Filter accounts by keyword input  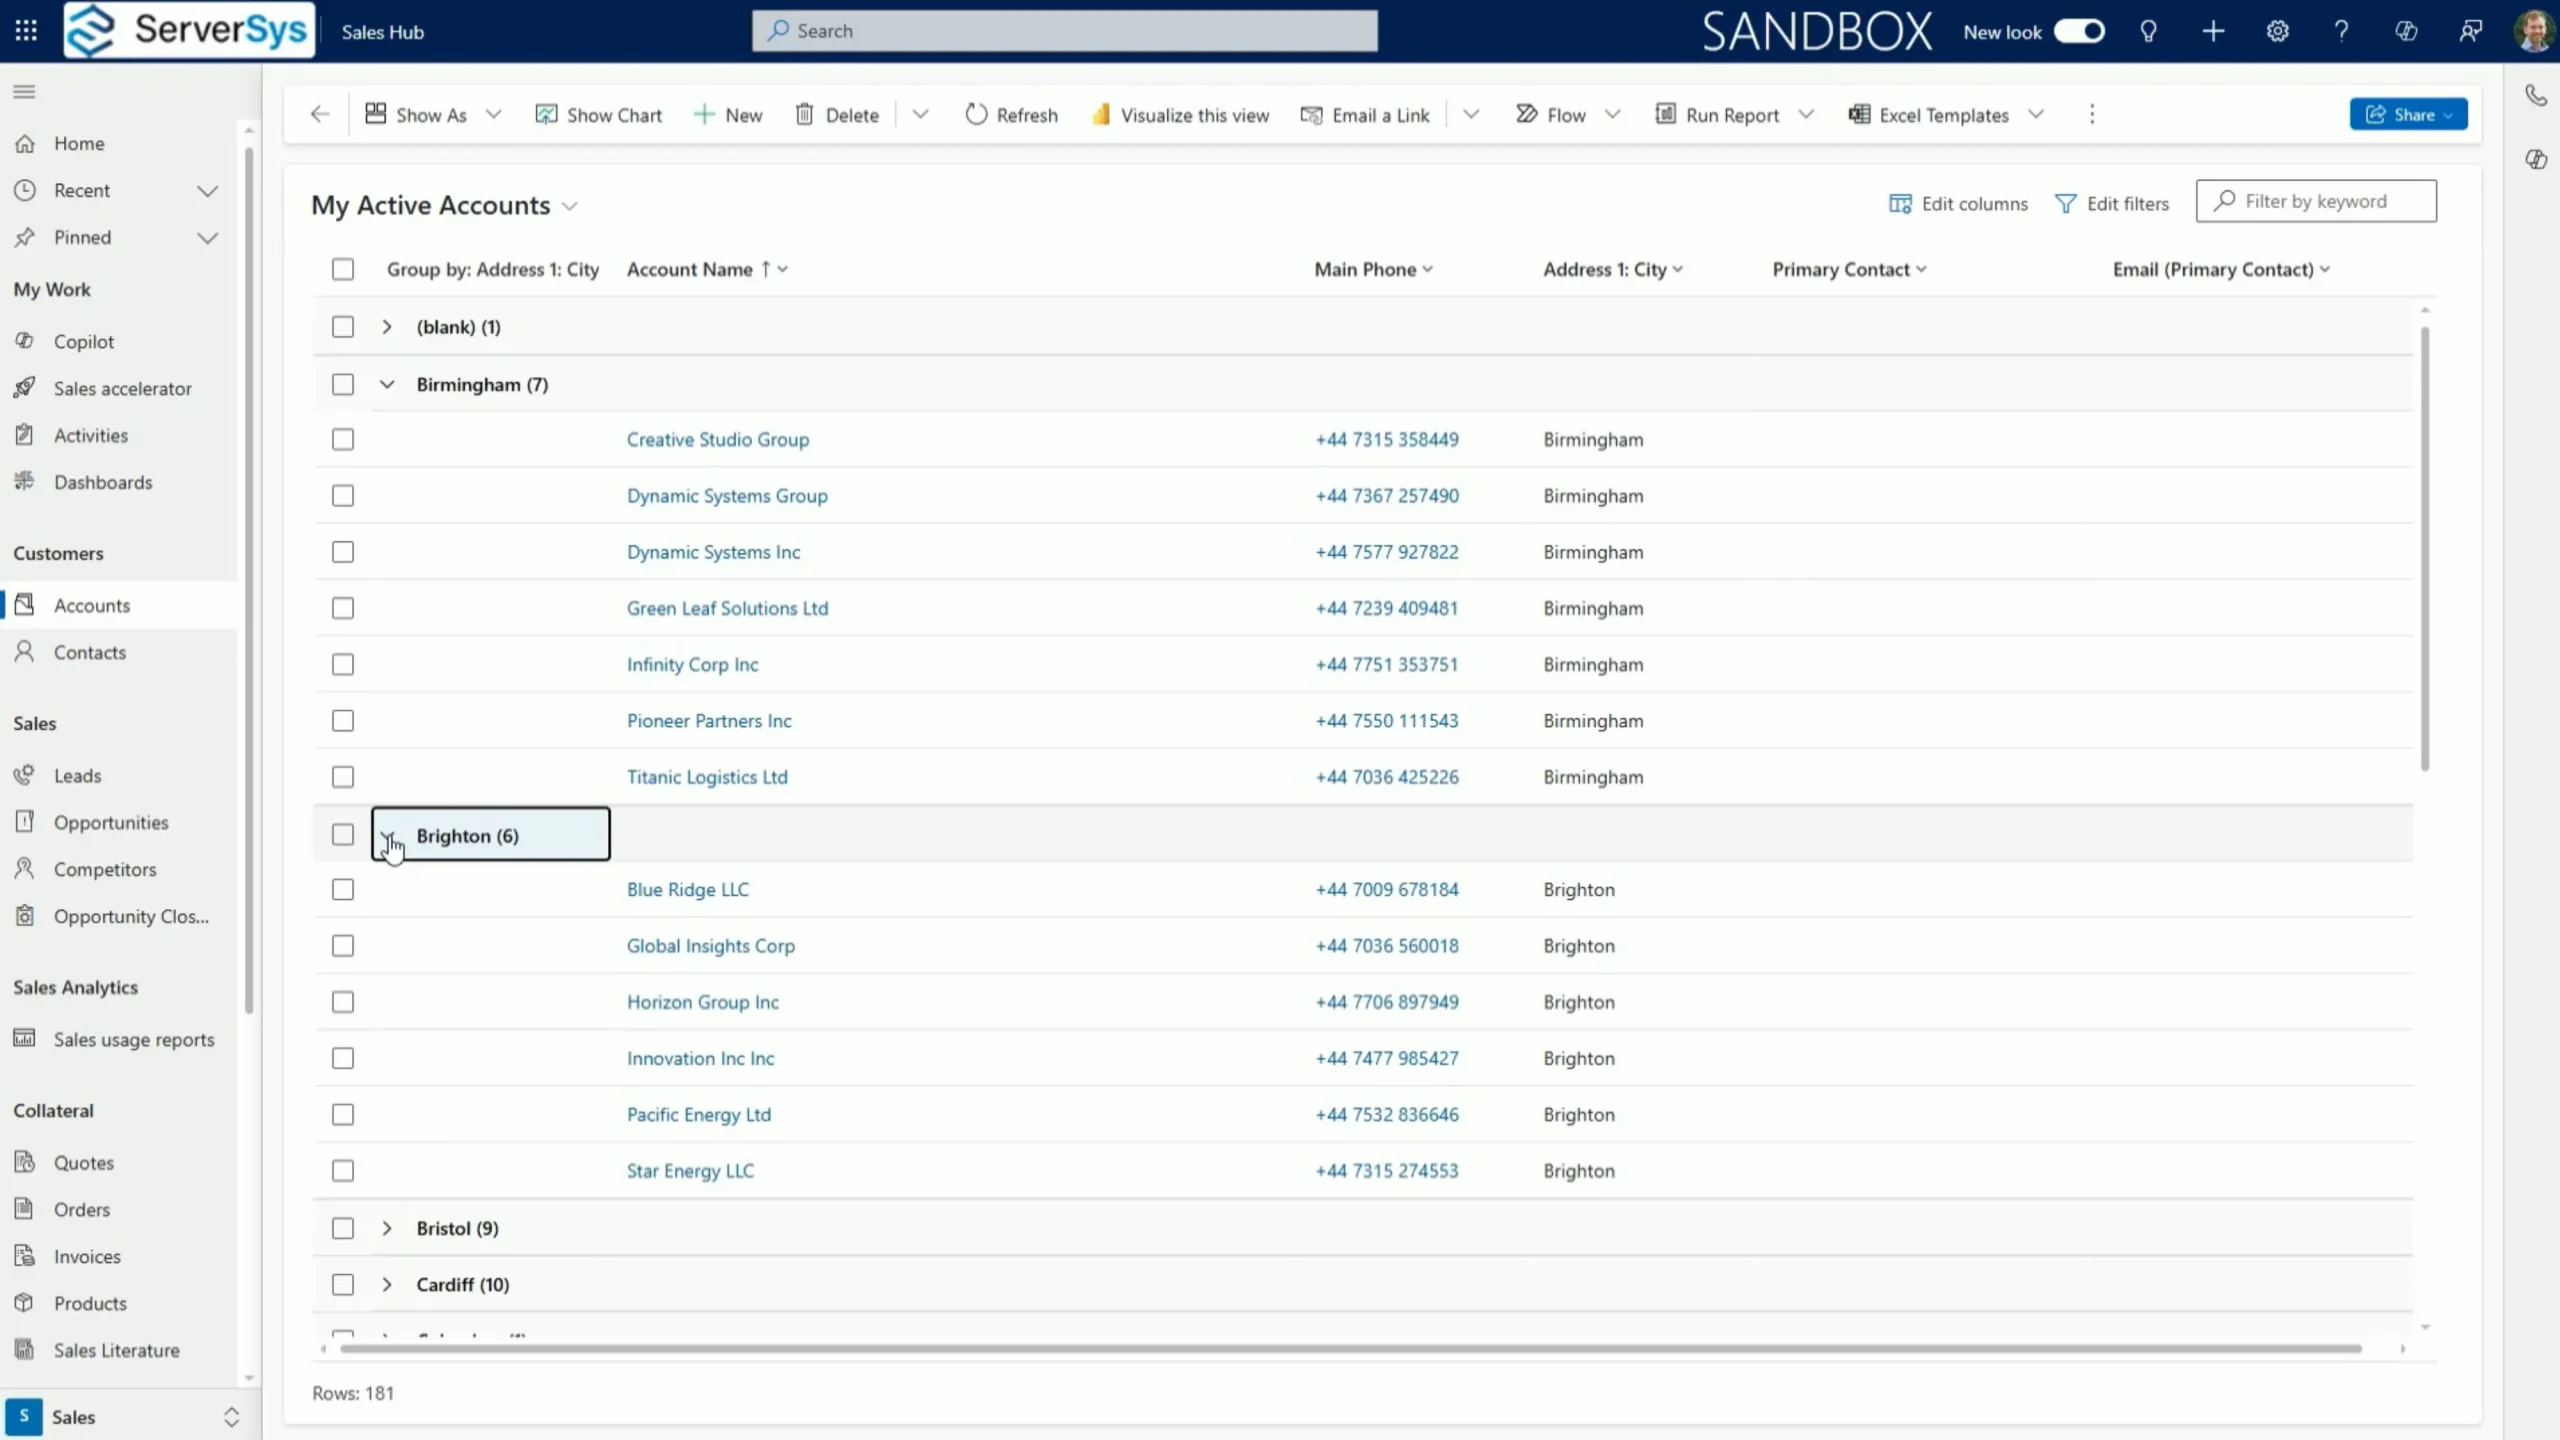(x=2316, y=199)
